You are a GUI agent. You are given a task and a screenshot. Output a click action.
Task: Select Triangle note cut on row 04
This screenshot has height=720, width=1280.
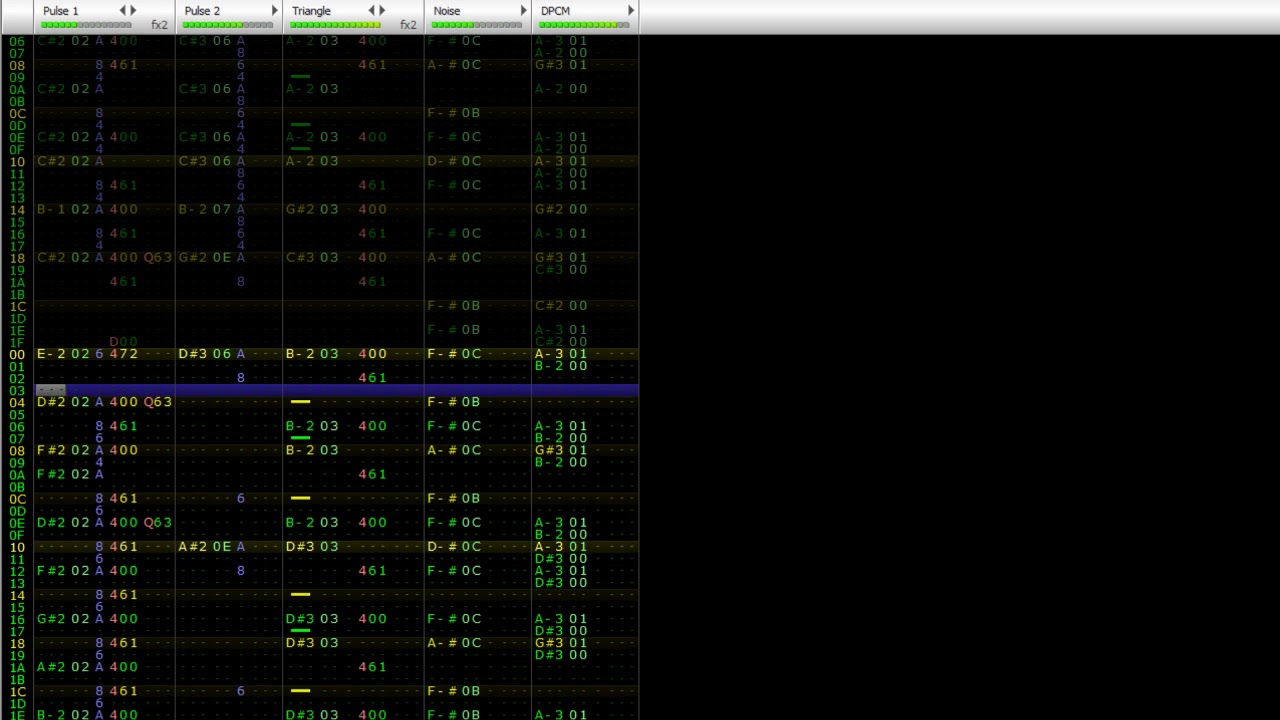300,402
